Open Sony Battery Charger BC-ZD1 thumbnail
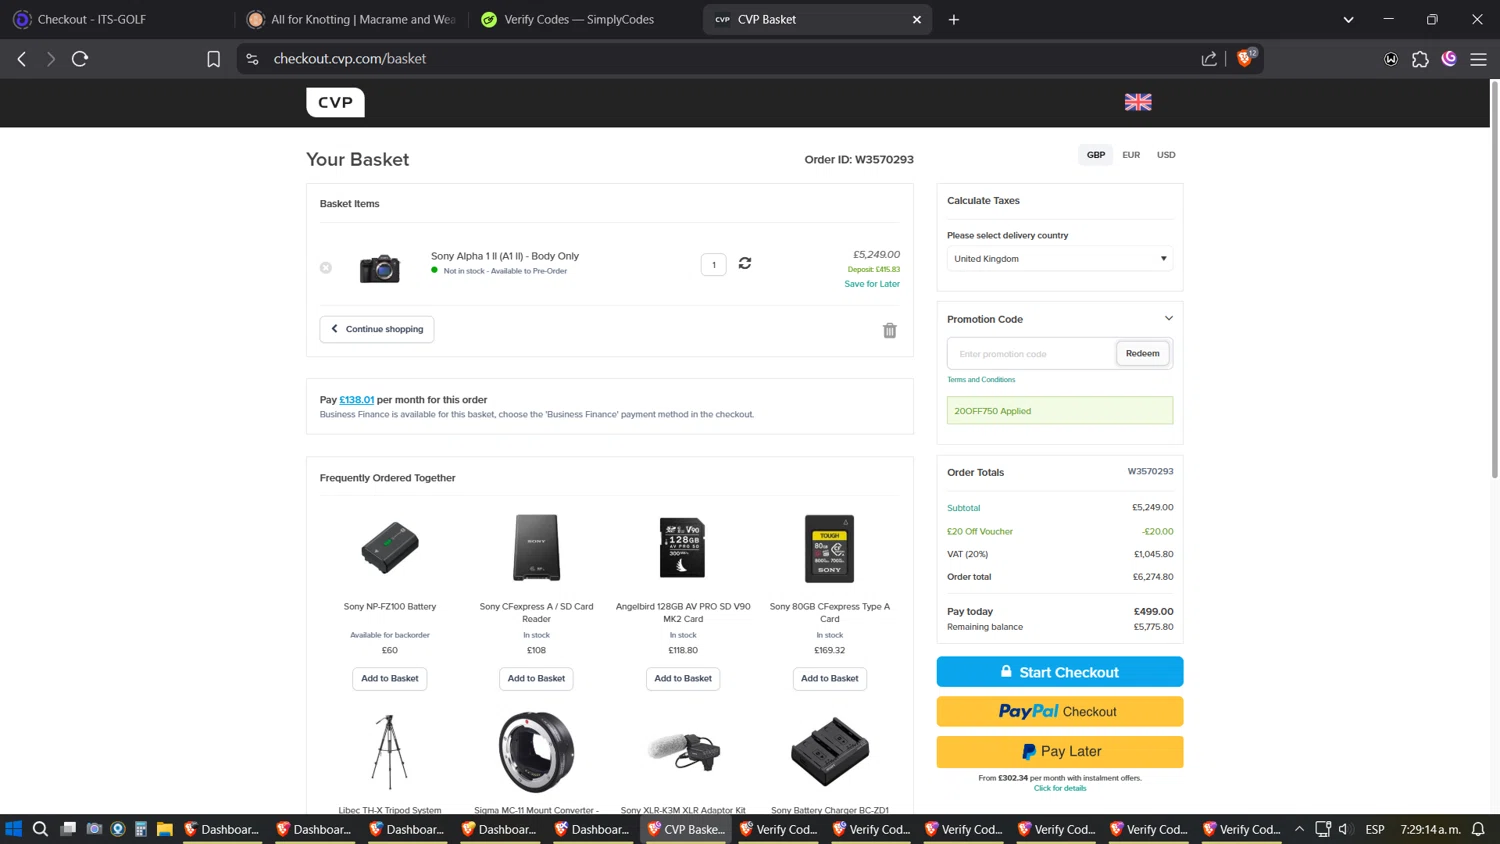The height and width of the screenshot is (844, 1500). click(x=829, y=752)
